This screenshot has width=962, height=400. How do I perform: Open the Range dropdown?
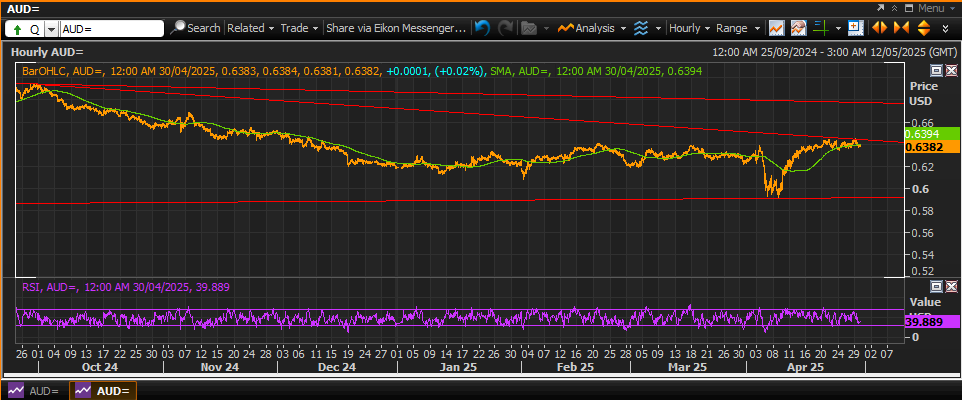(x=738, y=28)
